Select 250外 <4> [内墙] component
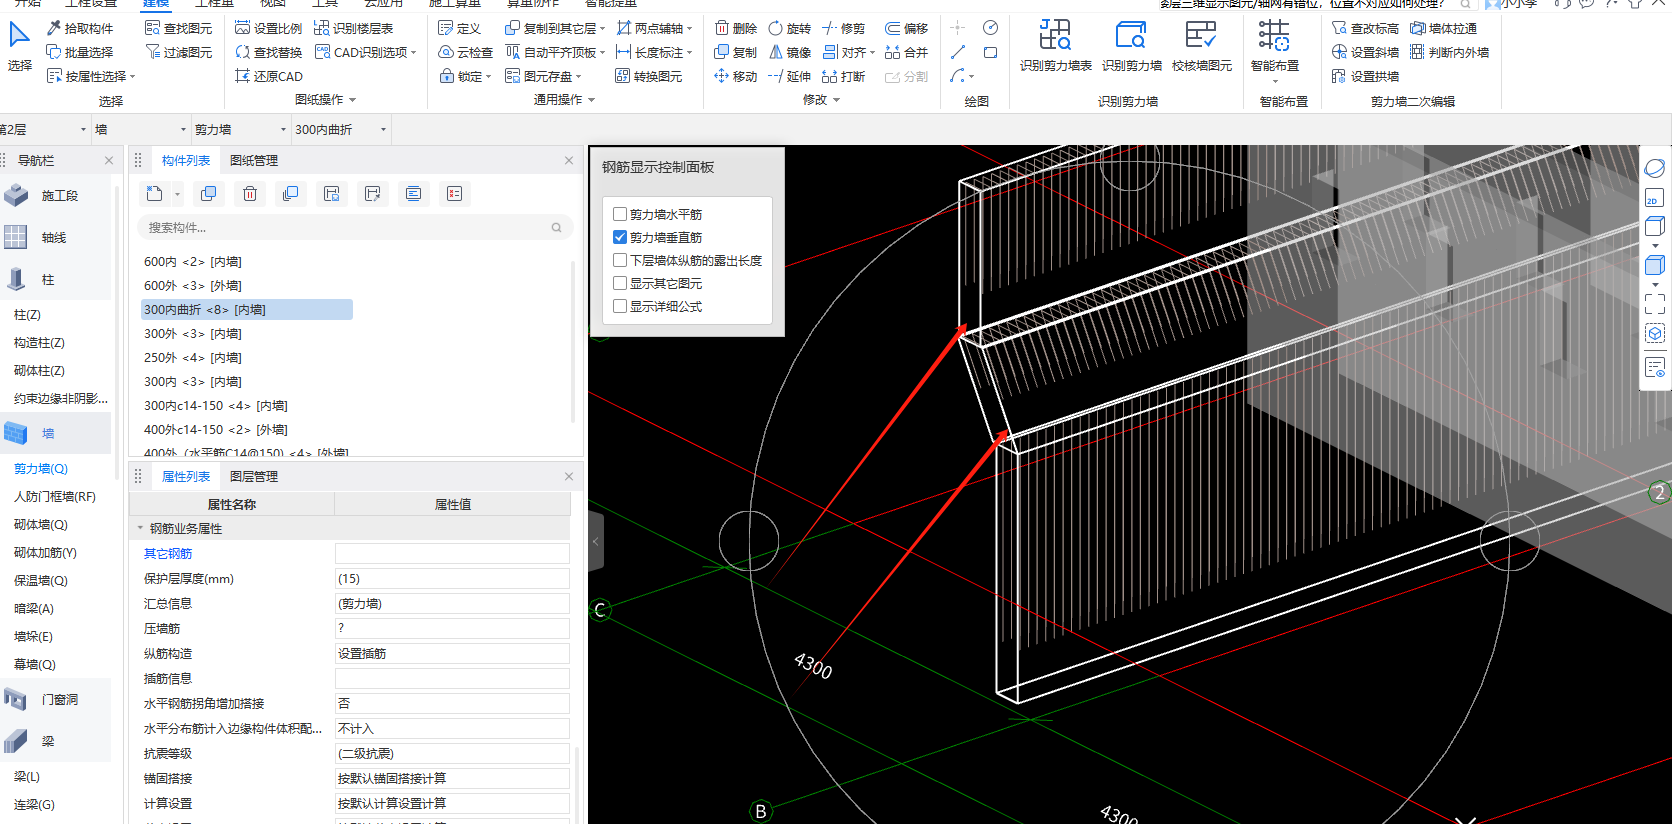The width and height of the screenshot is (1672, 824). (193, 358)
